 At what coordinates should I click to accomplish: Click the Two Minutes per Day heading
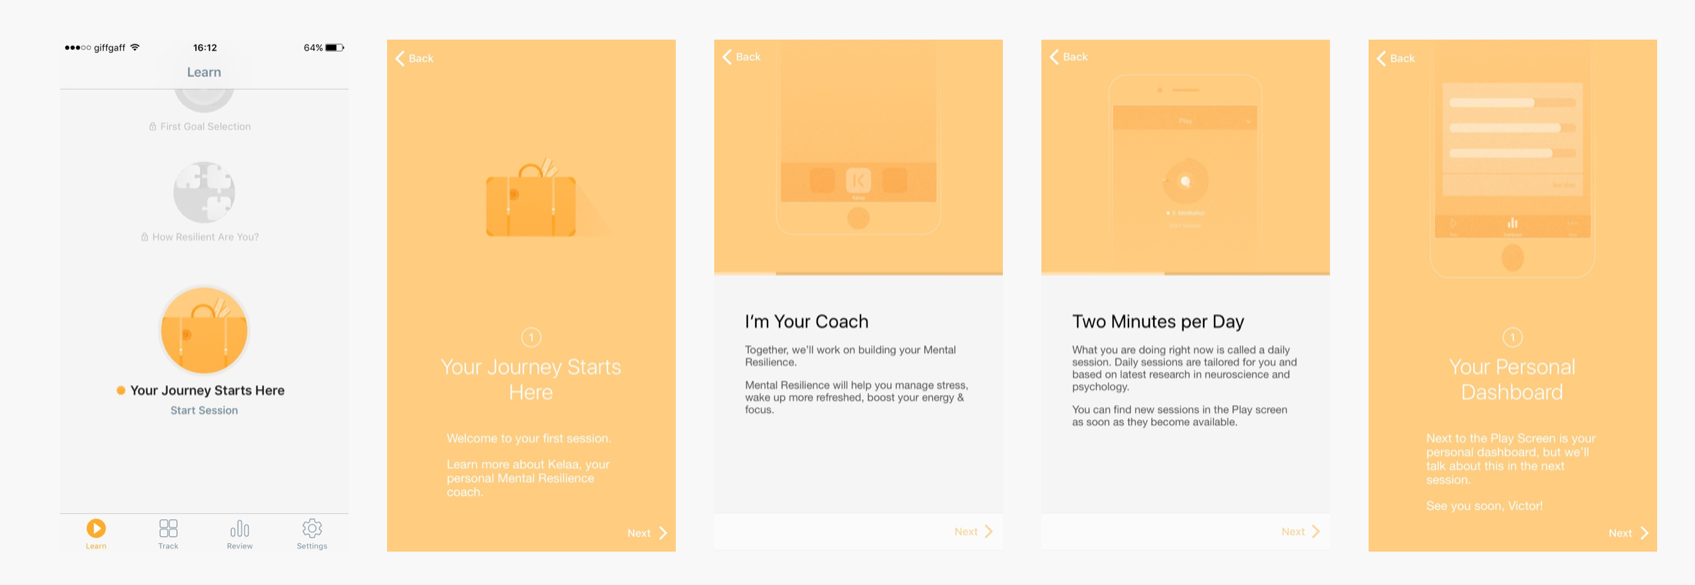pyautogui.click(x=1158, y=322)
